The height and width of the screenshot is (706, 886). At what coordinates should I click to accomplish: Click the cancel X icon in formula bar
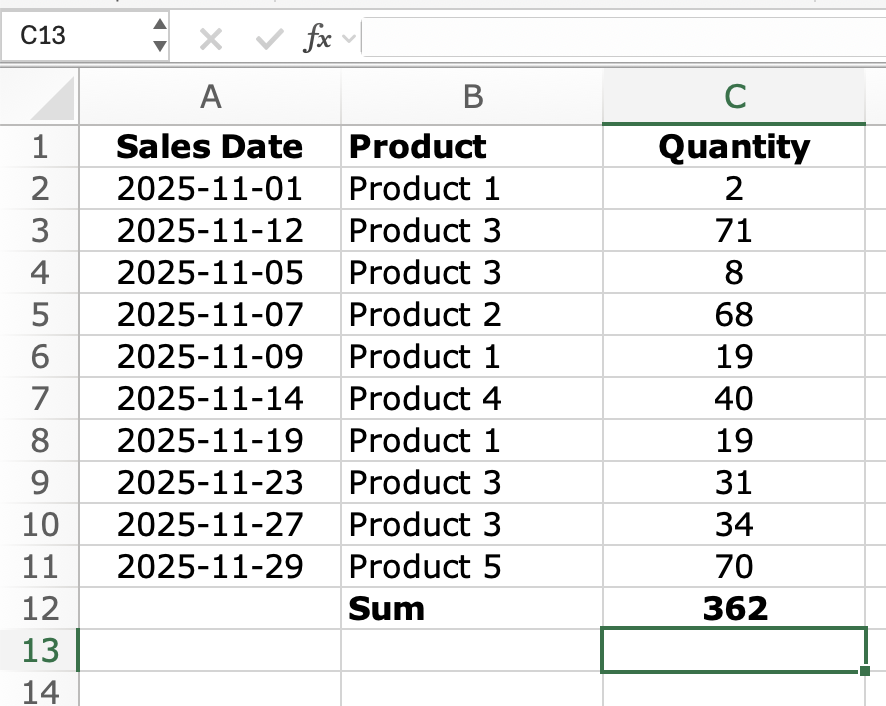pyautogui.click(x=210, y=39)
